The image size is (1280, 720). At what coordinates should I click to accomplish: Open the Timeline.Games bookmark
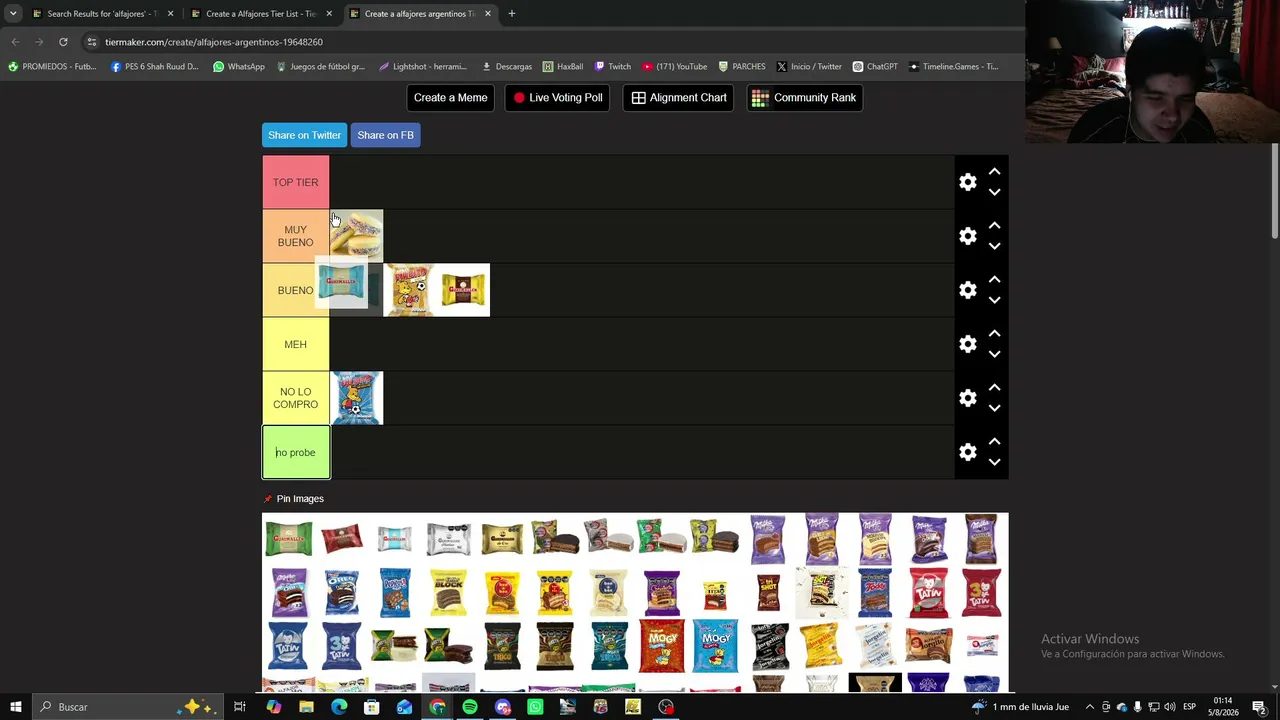pyautogui.click(x=953, y=67)
